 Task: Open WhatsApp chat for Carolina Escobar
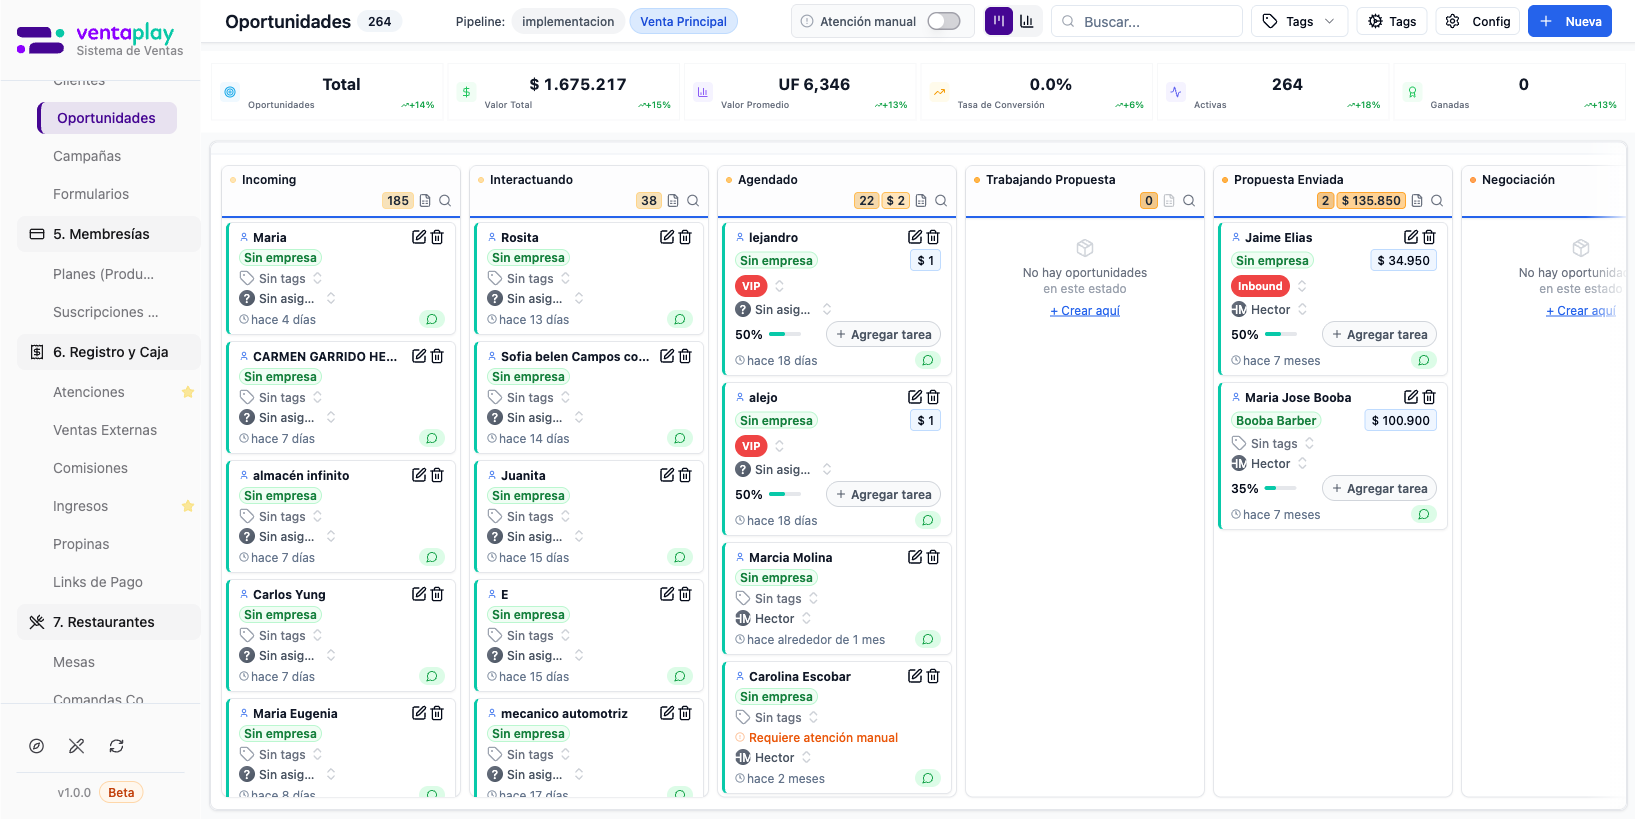click(x=928, y=778)
